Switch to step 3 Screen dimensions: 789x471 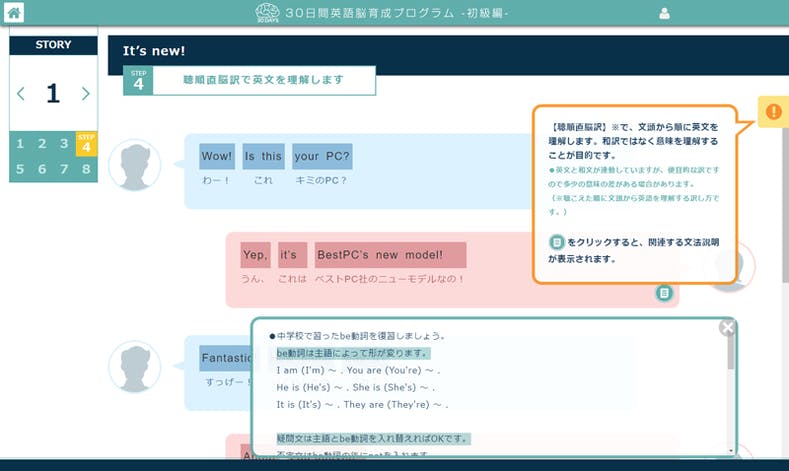(x=64, y=144)
